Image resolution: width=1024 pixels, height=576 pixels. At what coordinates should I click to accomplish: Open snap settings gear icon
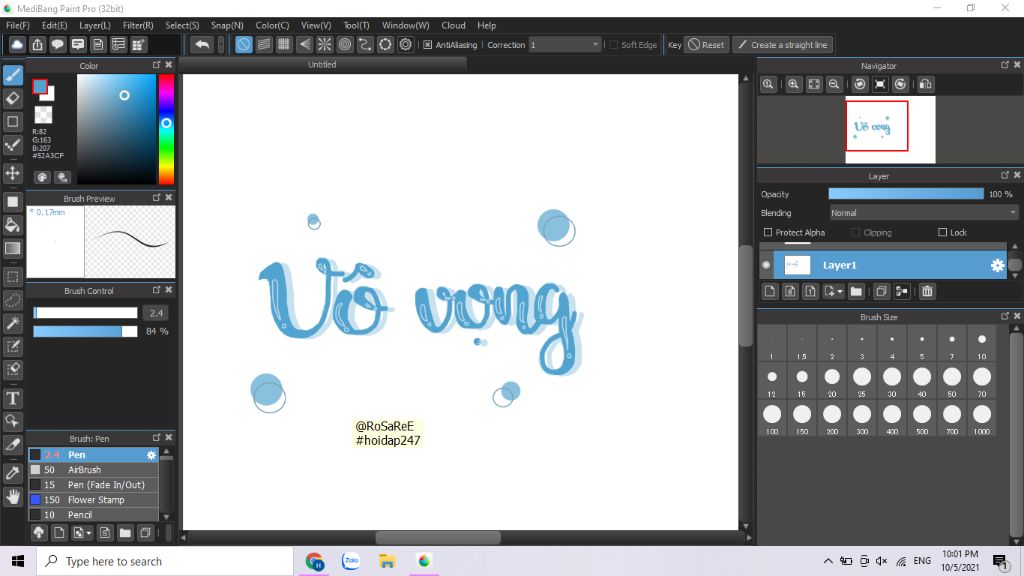pos(406,44)
